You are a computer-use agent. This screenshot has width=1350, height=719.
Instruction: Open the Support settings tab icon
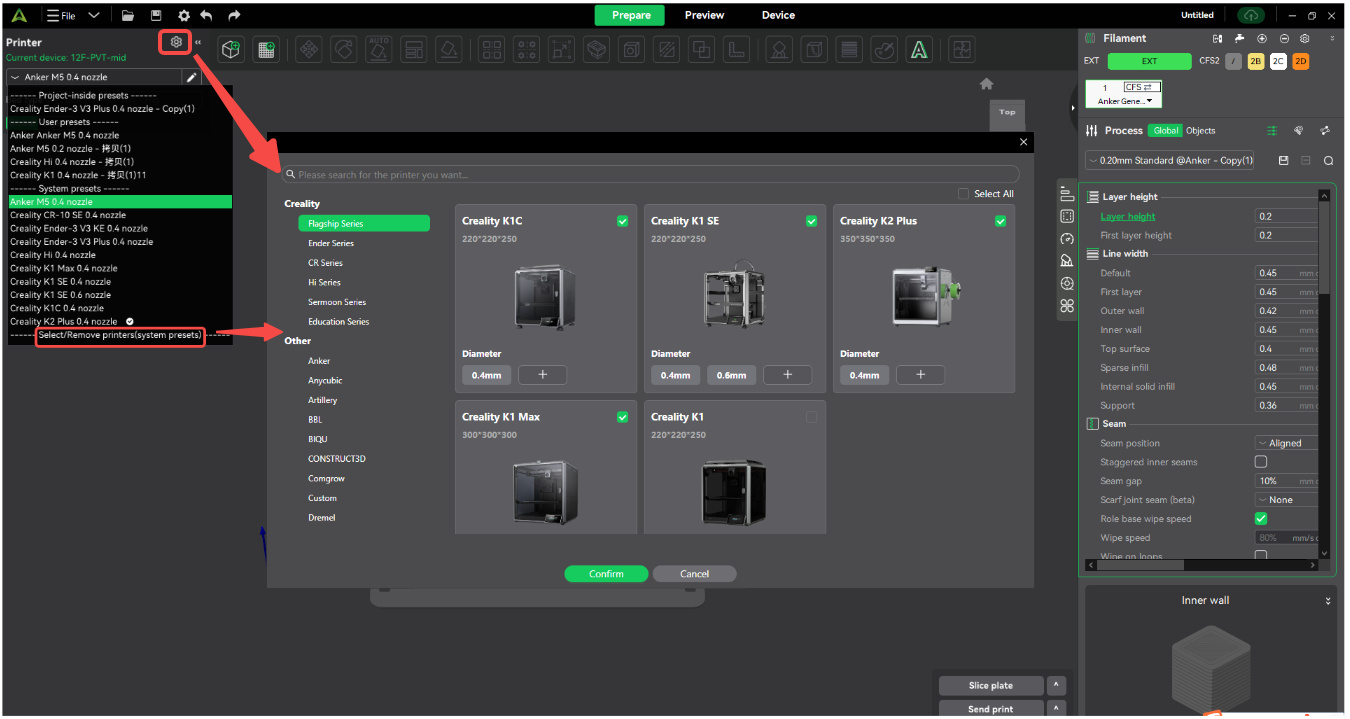[1067, 261]
